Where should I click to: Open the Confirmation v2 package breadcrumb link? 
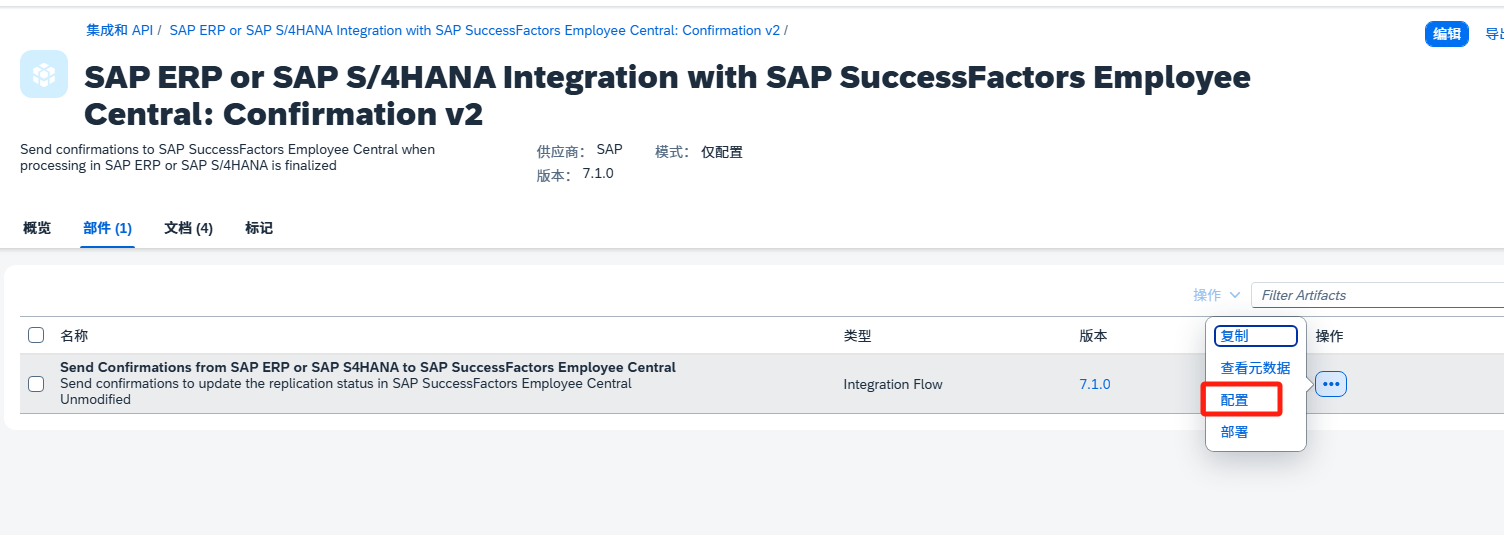[475, 30]
